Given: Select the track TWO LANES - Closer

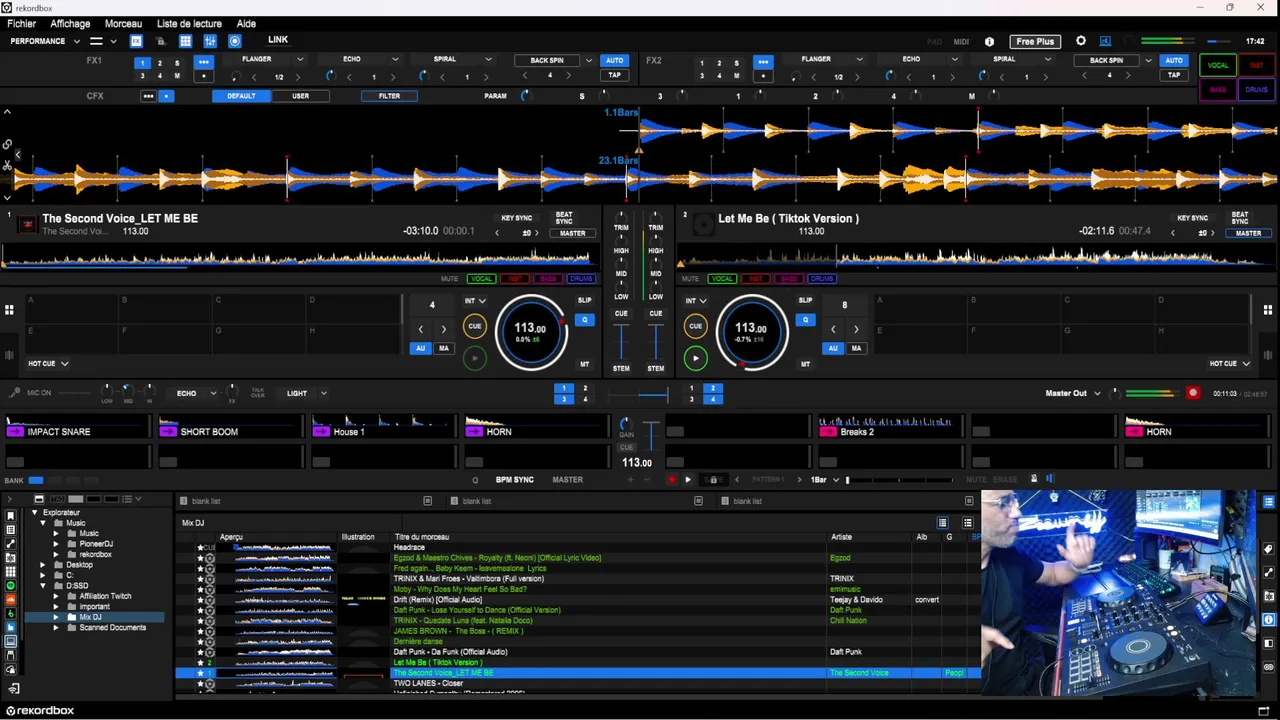Looking at the screenshot, I should click(x=428, y=683).
